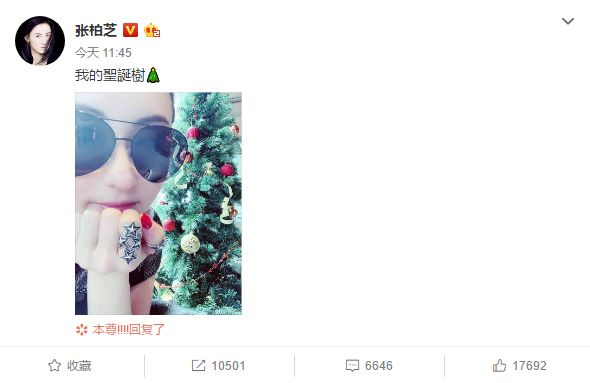The image size is (590, 383).
Task: Click the star favorite icon
Action: pyautogui.click(x=55, y=365)
